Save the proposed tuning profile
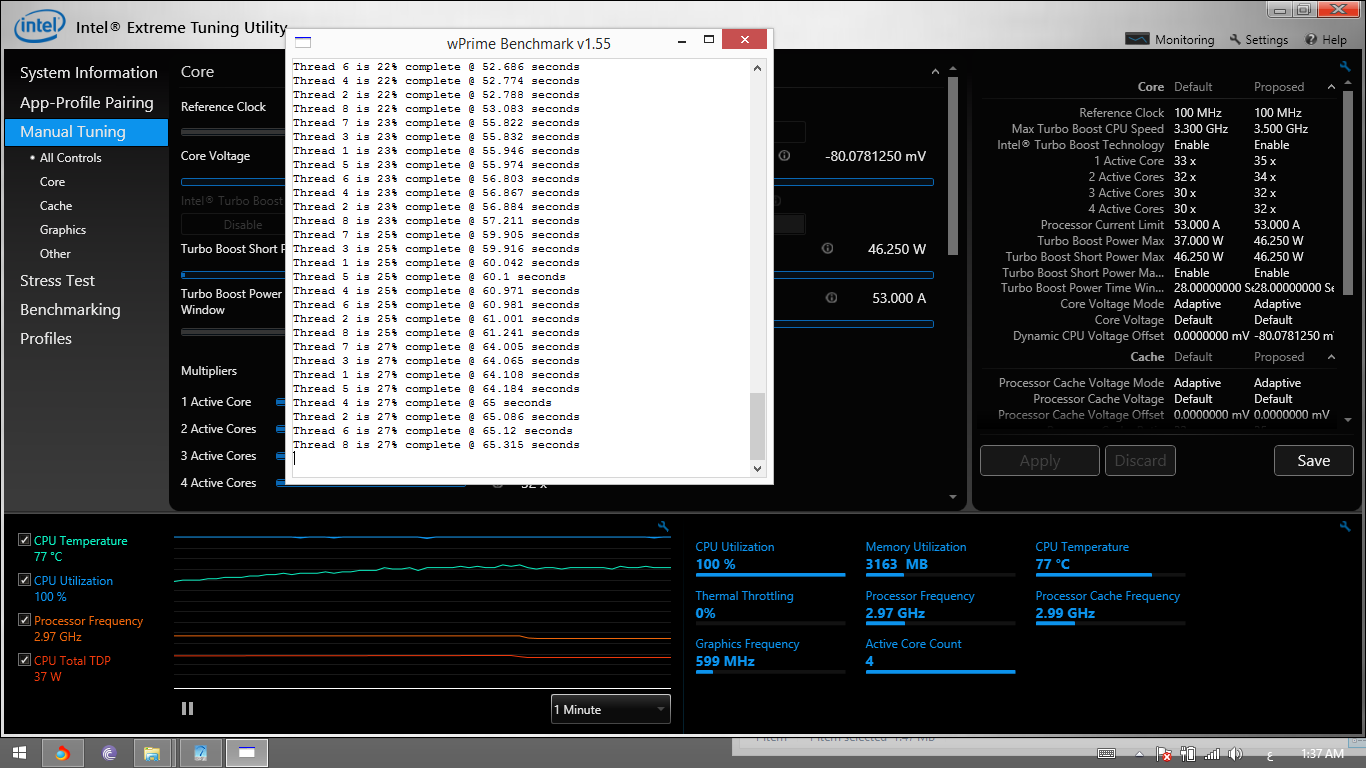Screen dimensions: 1366x768 point(1313,461)
